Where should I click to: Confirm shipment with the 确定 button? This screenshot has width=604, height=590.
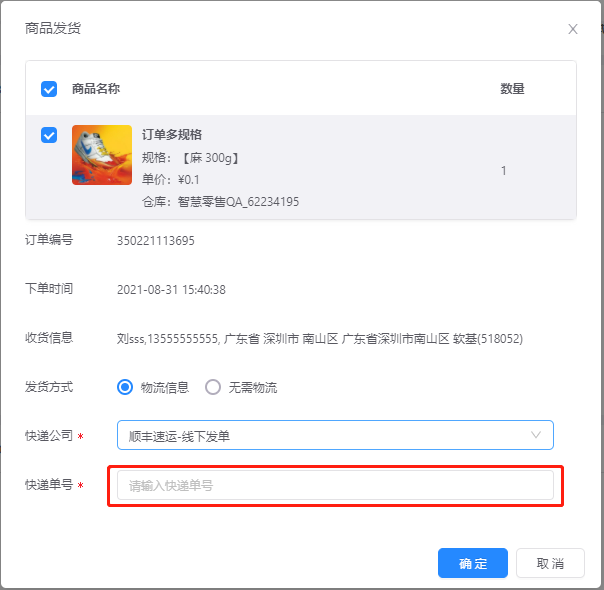click(x=473, y=563)
